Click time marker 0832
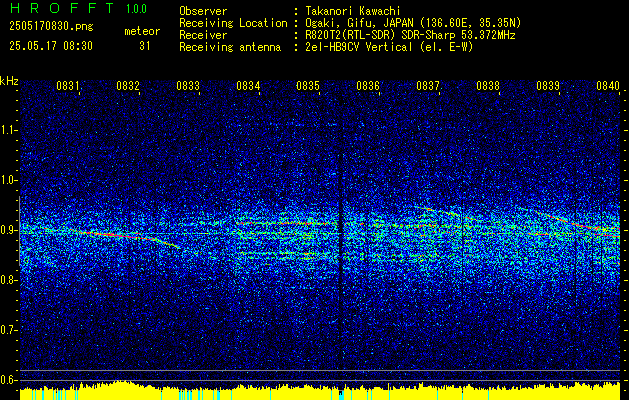 click(x=128, y=85)
